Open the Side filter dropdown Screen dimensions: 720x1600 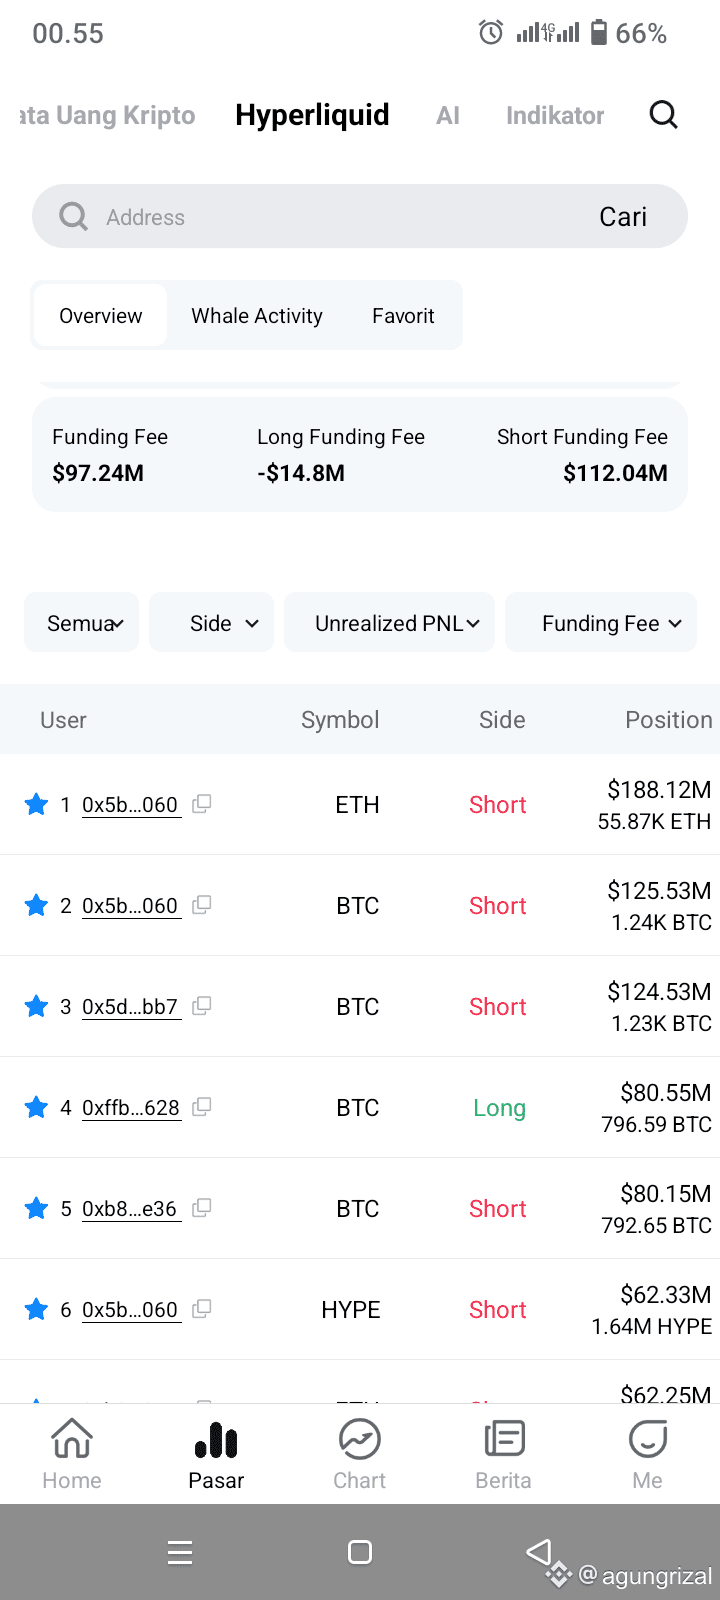click(211, 623)
